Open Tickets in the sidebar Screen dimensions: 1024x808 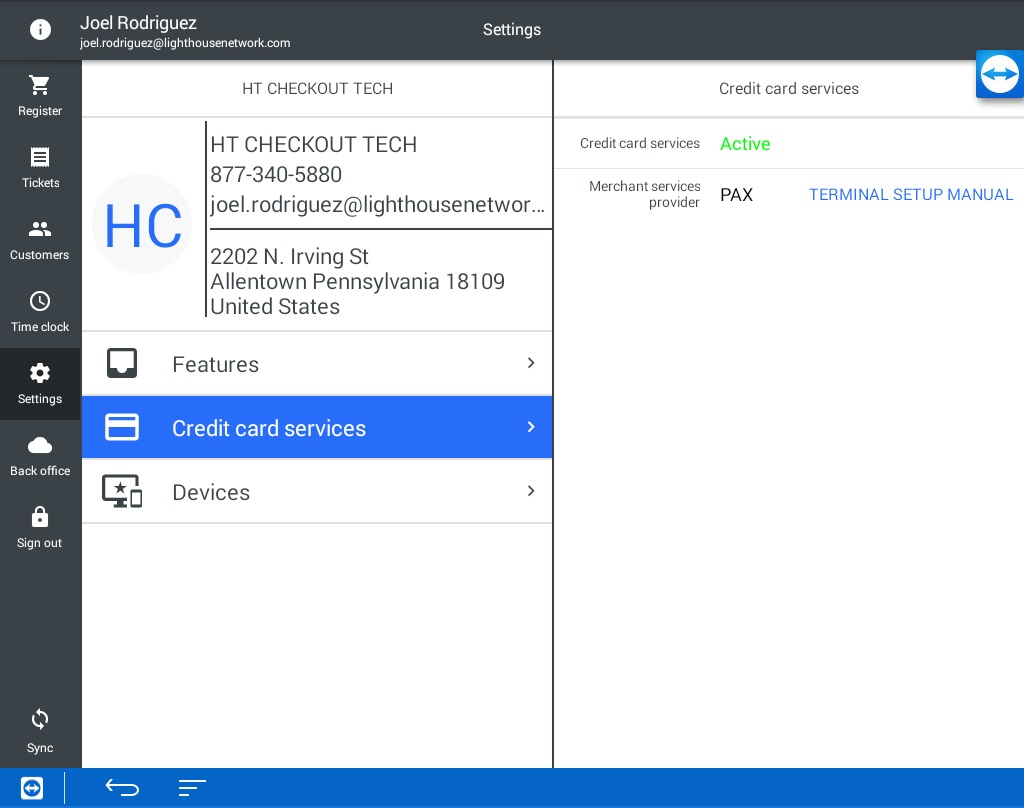(x=40, y=158)
